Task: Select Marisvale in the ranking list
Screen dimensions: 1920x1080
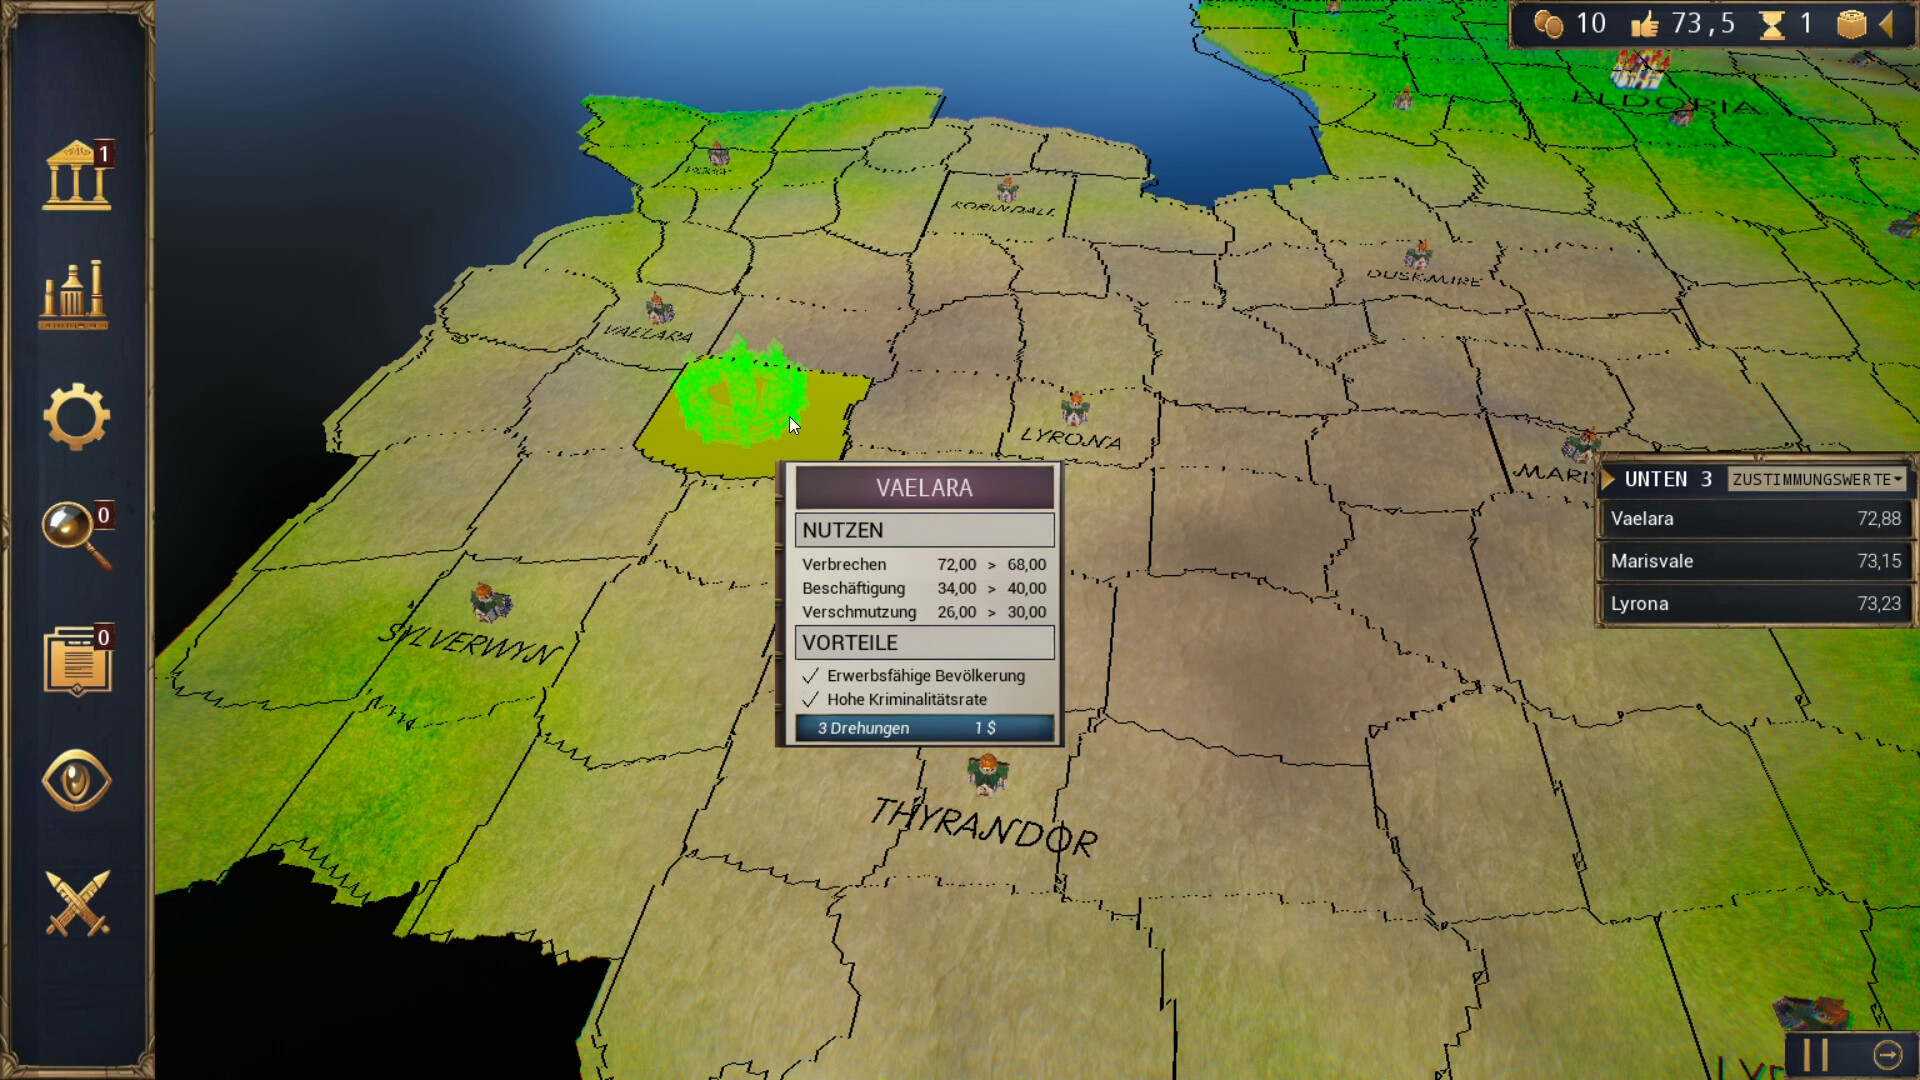Action: click(x=1755, y=561)
